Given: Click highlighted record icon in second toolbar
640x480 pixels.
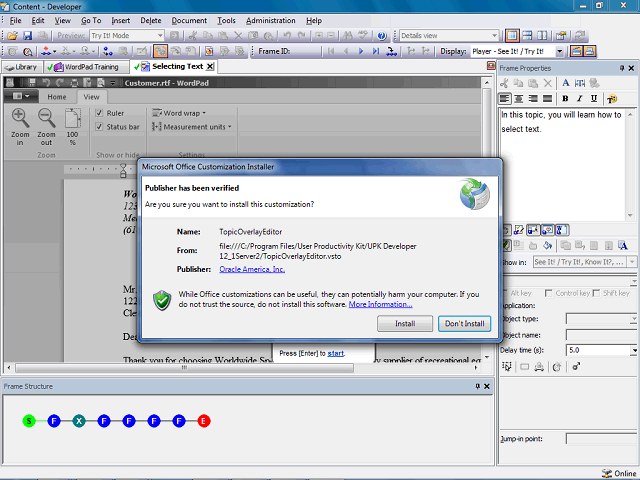Looking at the screenshot, I should [x=160, y=51].
